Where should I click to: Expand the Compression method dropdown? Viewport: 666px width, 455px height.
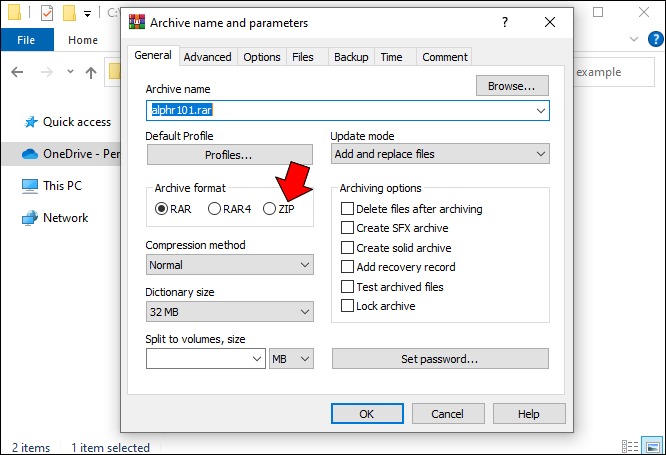click(x=230, y=266)
